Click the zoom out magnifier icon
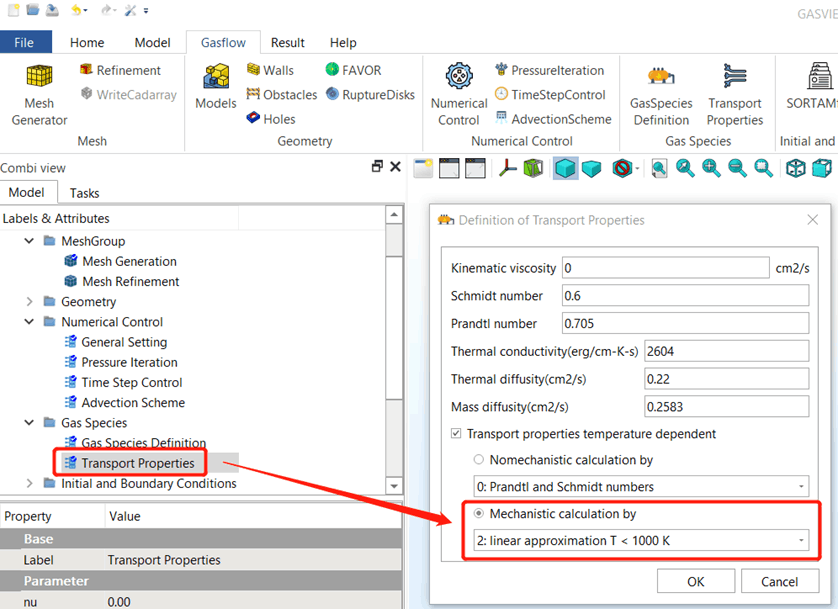The image size is (838, 609). tap(738, 168)
